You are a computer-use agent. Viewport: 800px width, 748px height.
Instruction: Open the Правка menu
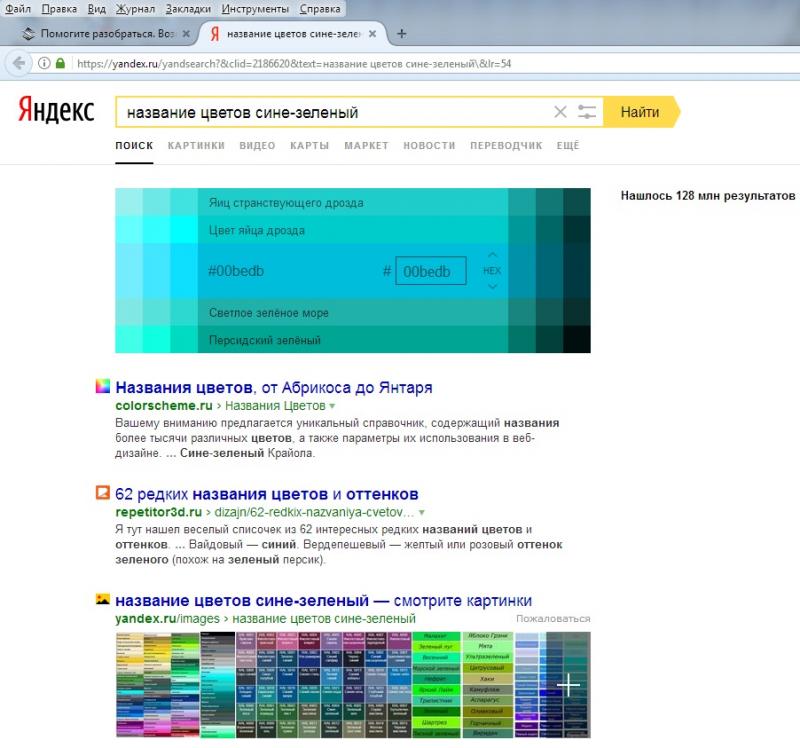coord(59,9)
